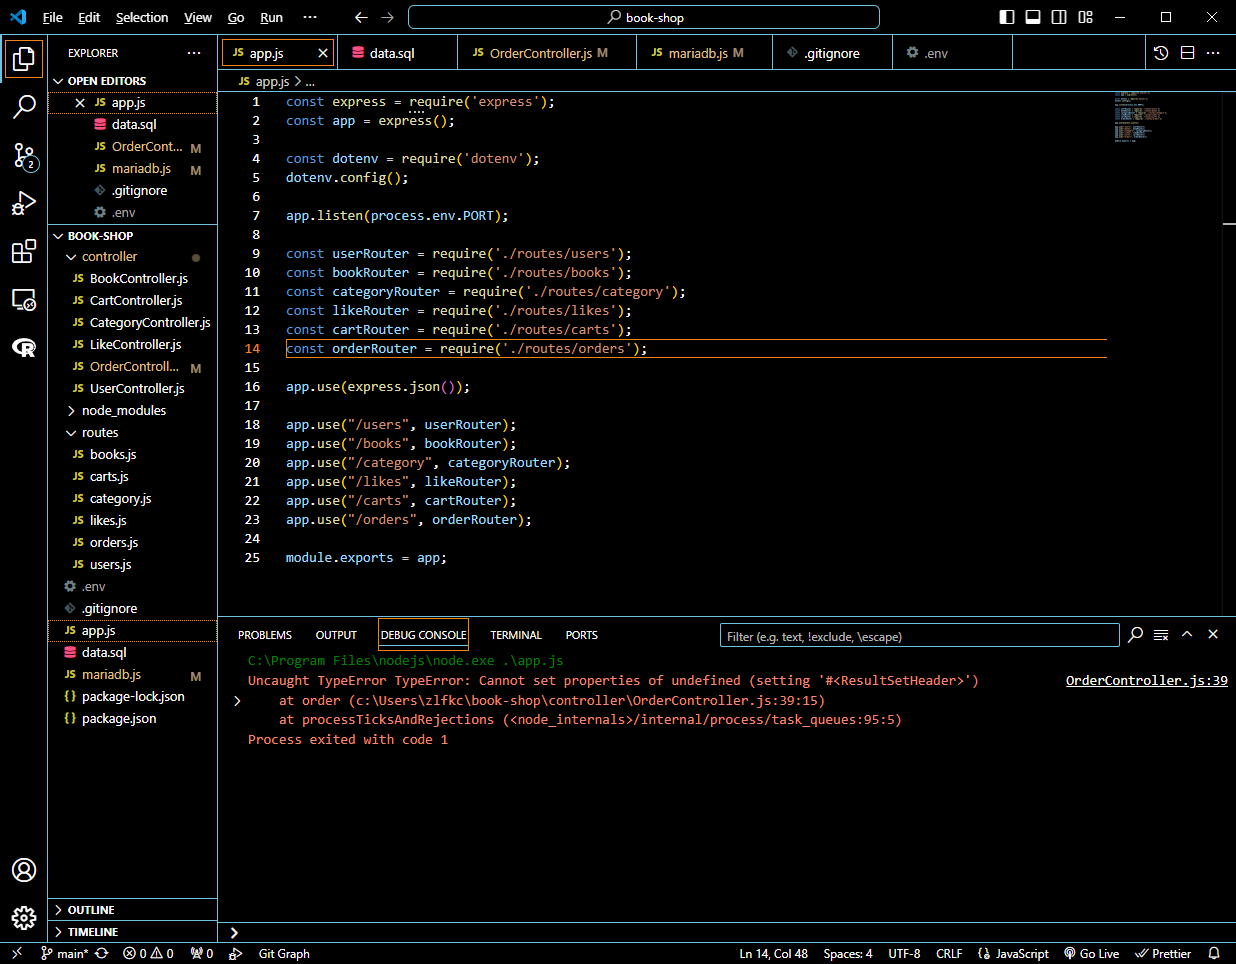Go back with the left arrow
The width and height of the screenshot is (1236, 964).
tap(361, 17)
